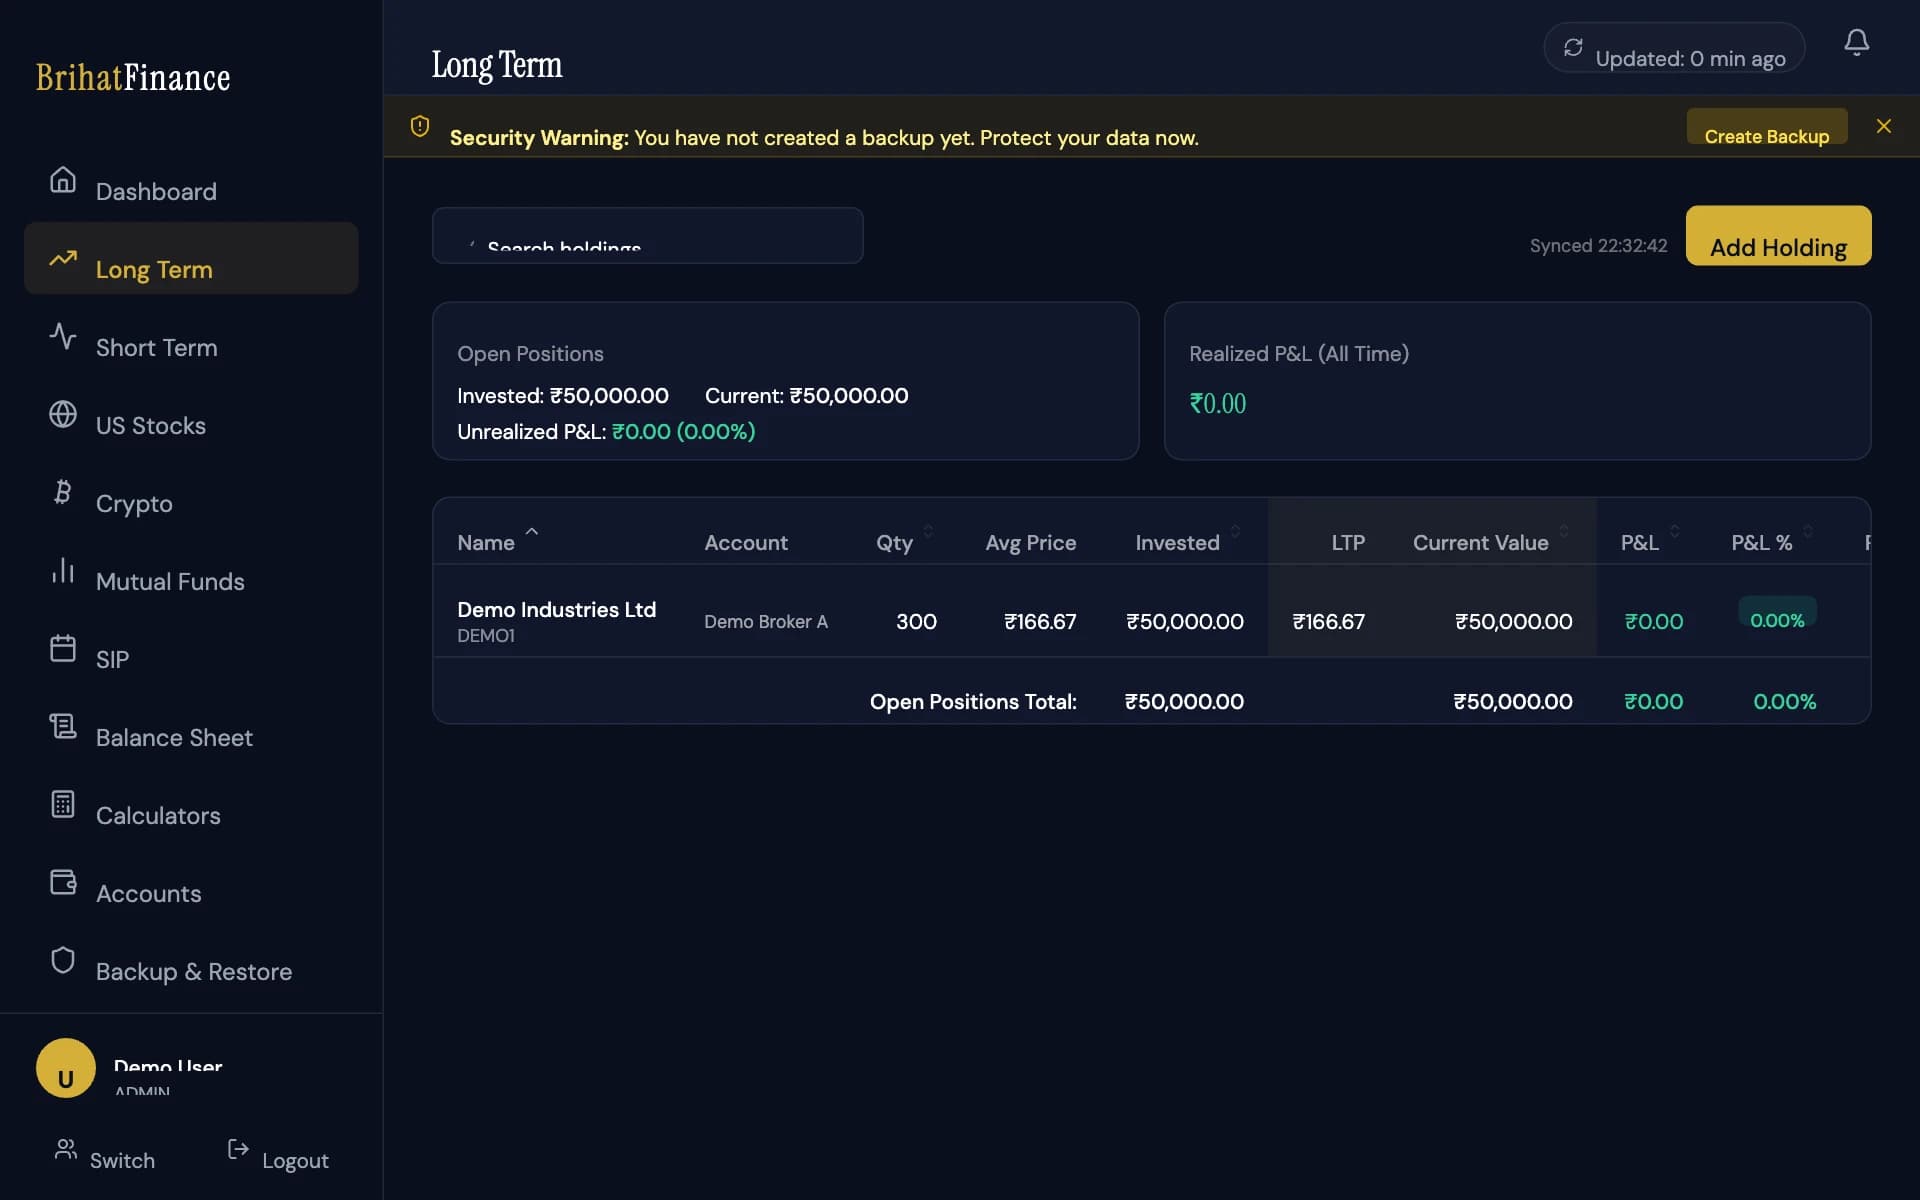Click the Switch user link
Image resolution: width=1920 pixels, height=1200 pixels.
tap(105, 1152)
